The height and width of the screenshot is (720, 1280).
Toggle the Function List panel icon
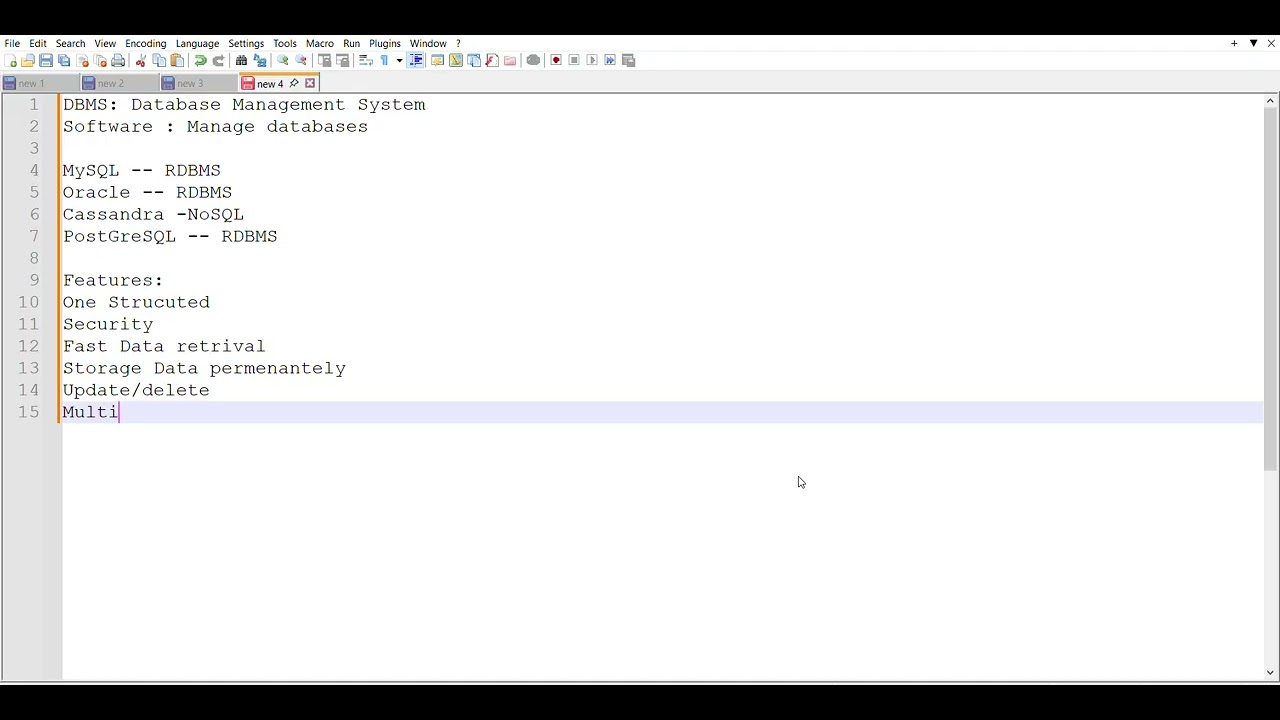click(x=492, y=60)
